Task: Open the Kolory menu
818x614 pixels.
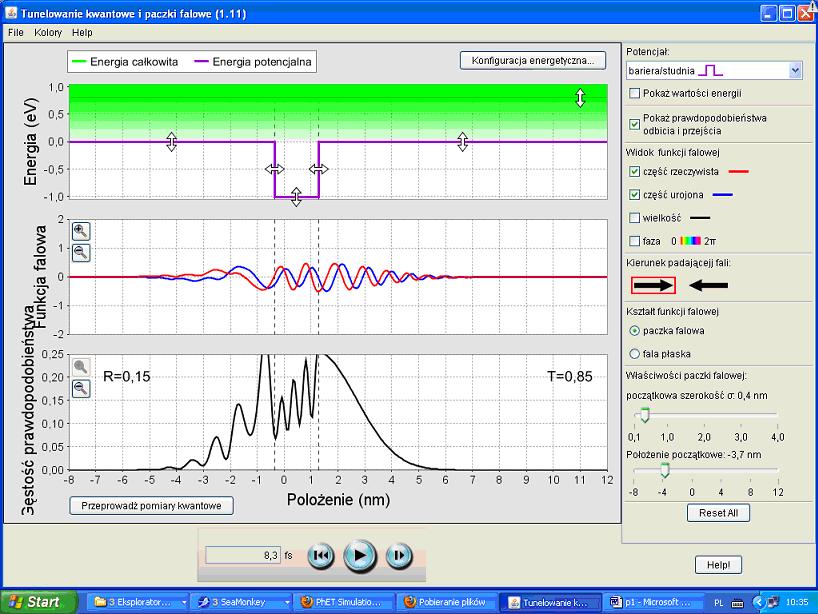Action: click(x=47, y=32)
